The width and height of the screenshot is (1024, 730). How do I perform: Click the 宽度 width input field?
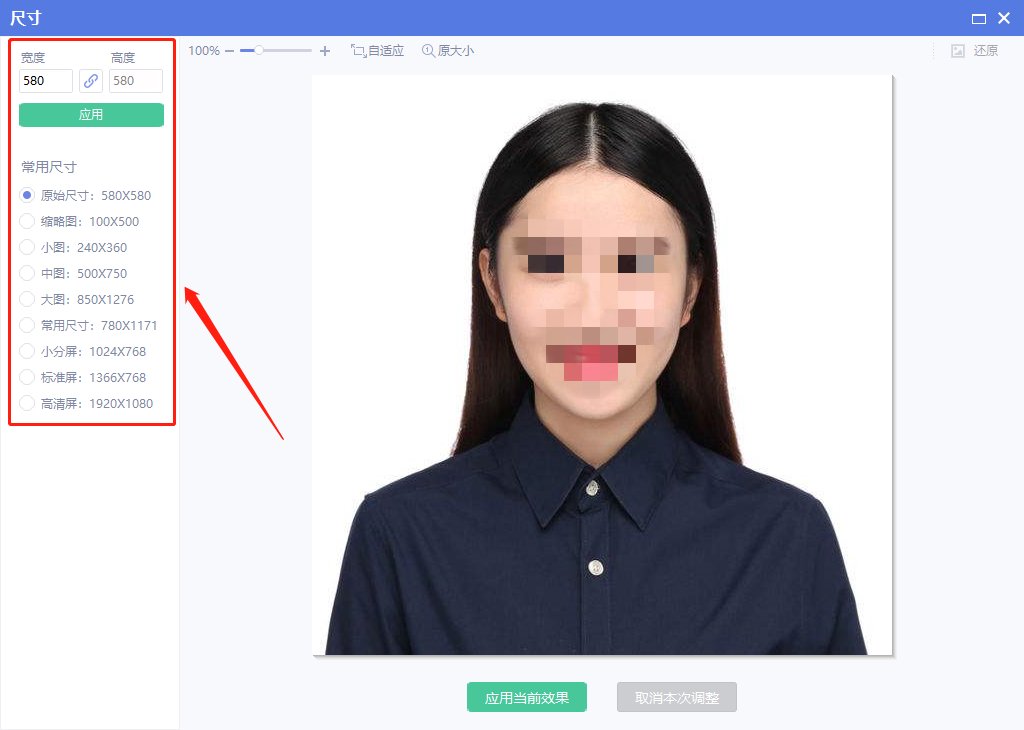45,81
